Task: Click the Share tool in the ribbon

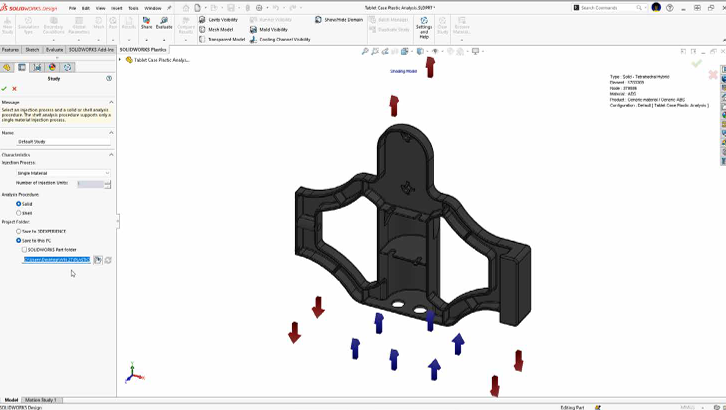Action: pyautogui.click(x=146, y=23)
